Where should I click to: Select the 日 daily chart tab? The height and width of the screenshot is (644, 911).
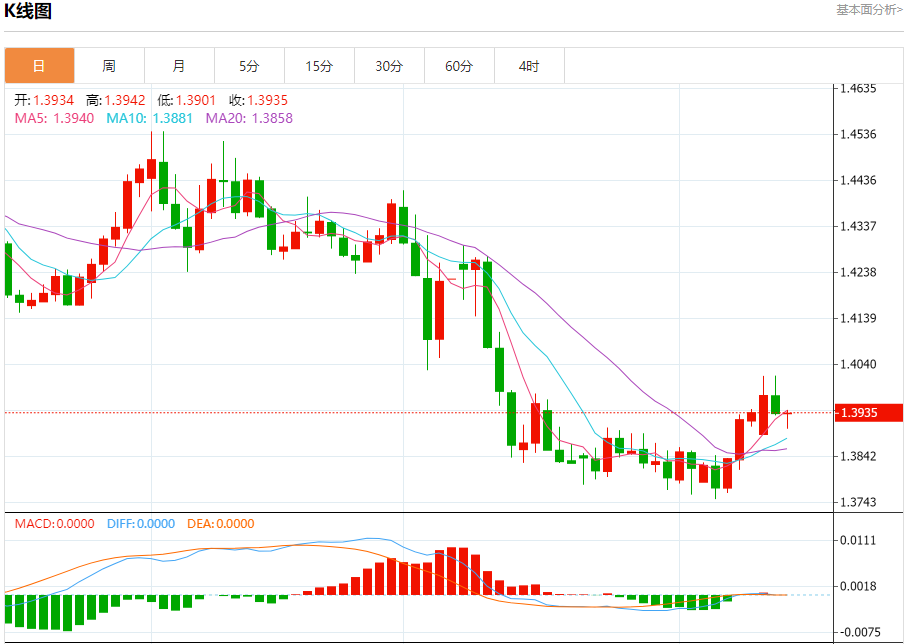(x=40, y=66)
